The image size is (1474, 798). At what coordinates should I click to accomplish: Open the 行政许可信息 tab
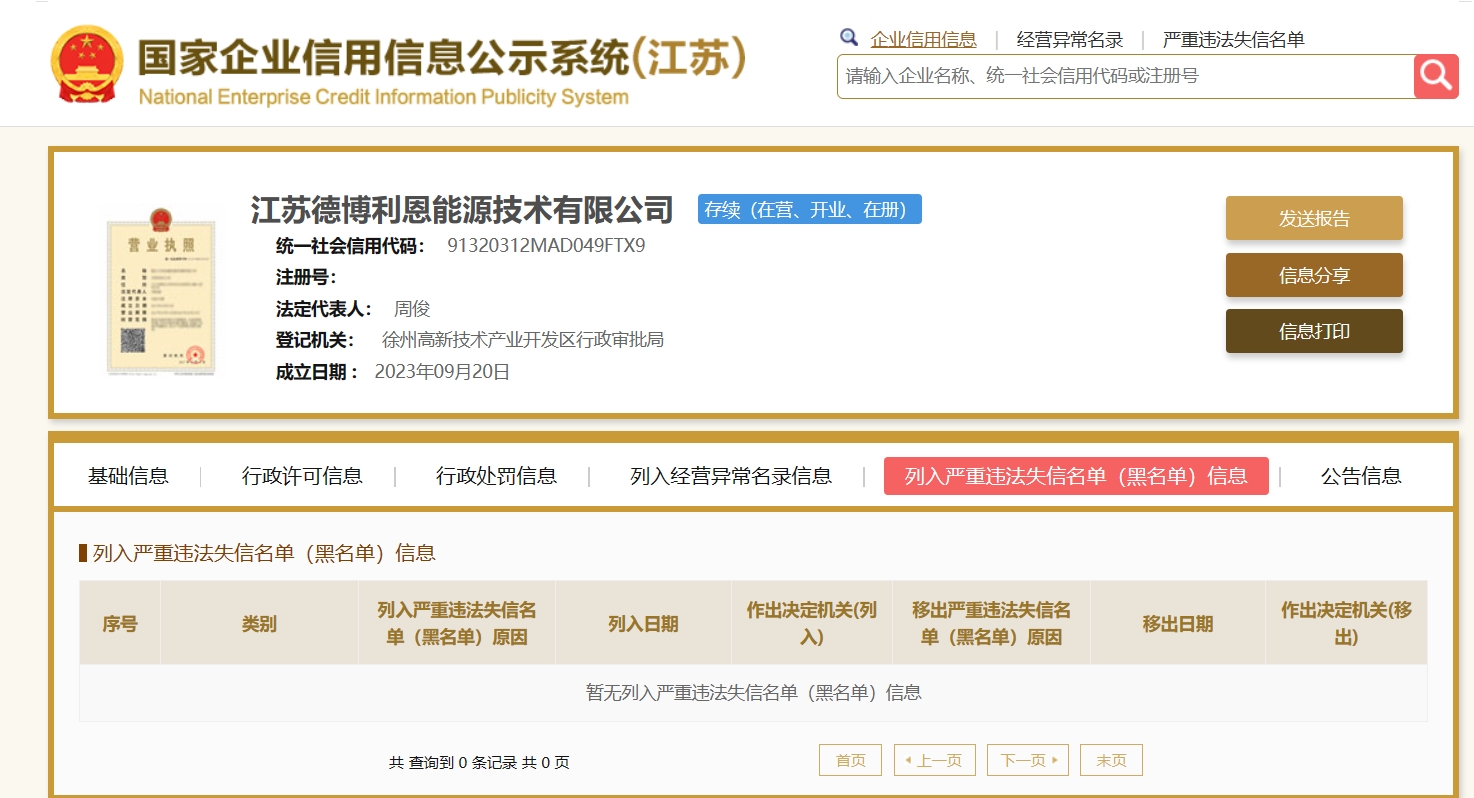[302, 476]
